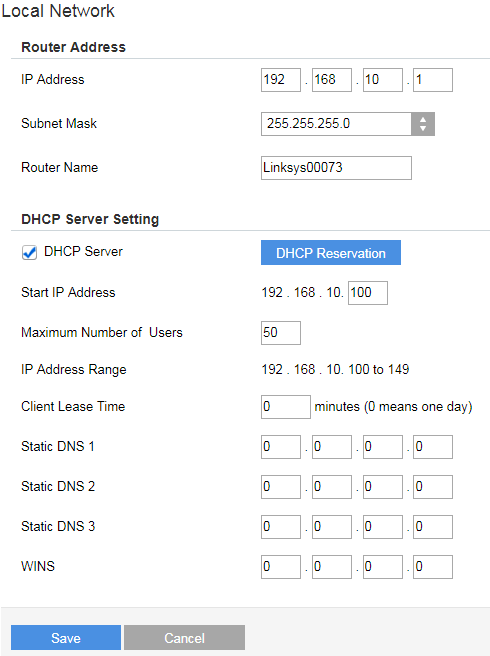
Task: Select last octet of WINS address
Action: pyautogui.click(x=433, y=567)
